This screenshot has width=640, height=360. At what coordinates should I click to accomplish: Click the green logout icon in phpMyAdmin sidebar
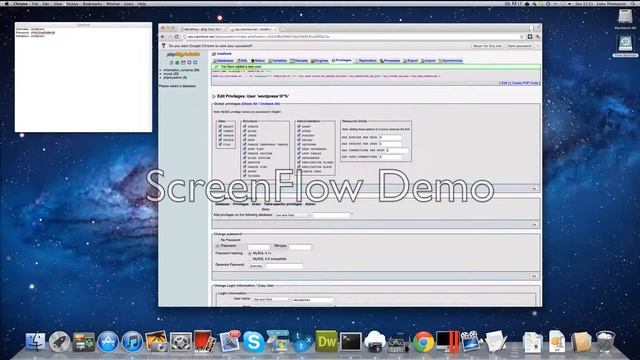pos(177,62)
